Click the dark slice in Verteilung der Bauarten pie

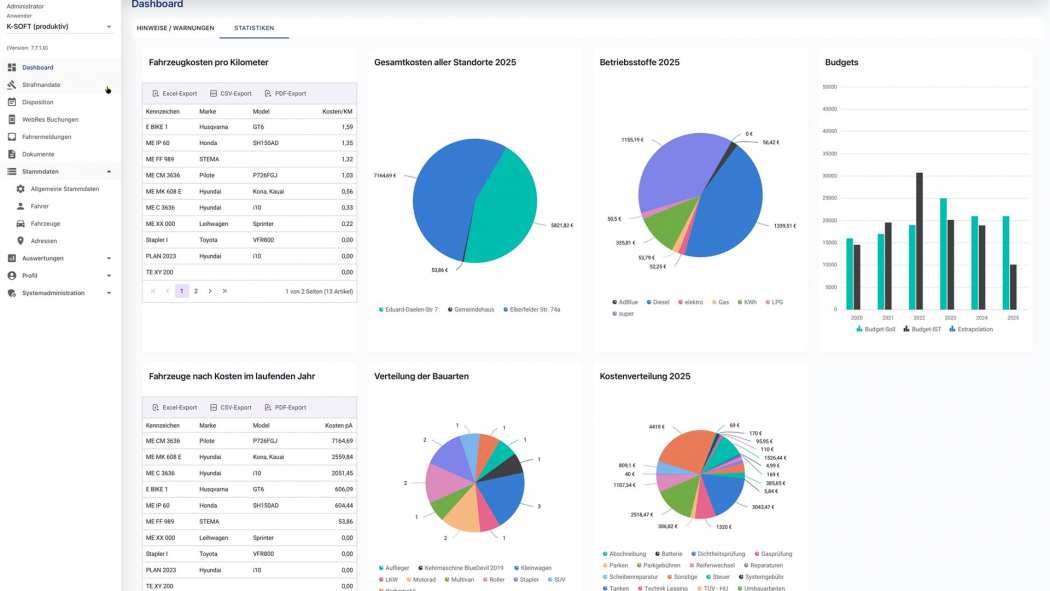point(510,467)
